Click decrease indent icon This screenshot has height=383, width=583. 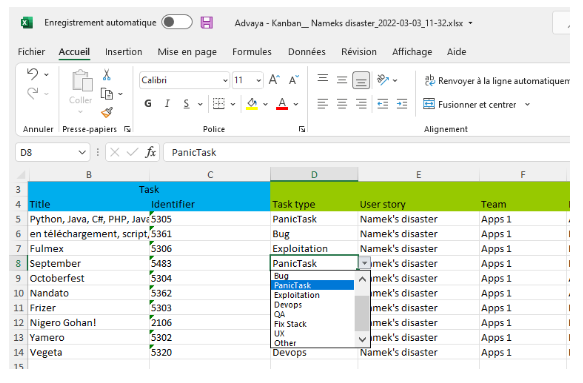(383, 104)
